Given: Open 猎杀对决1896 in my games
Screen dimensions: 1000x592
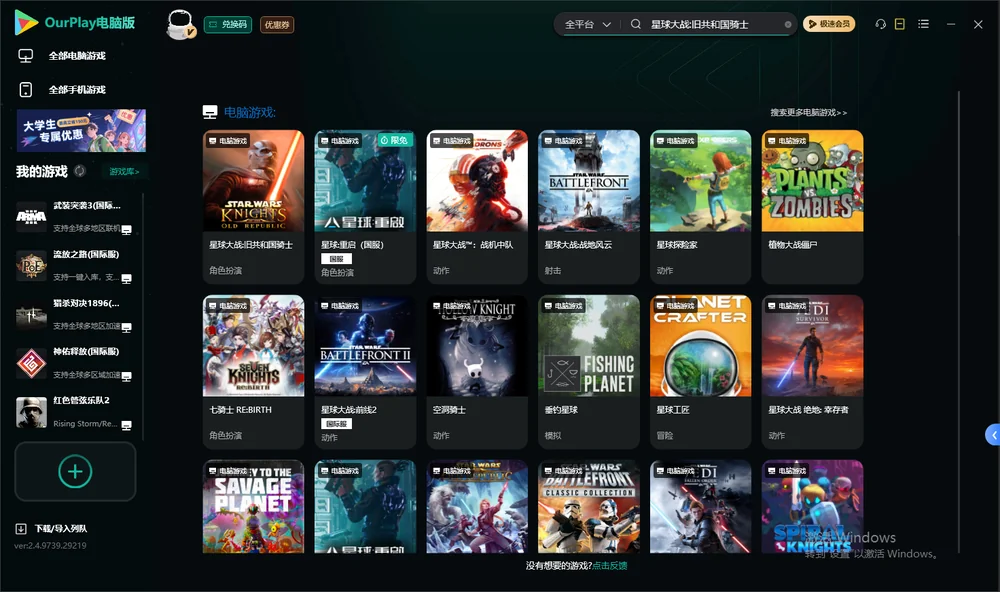Looking at the screenshot, I should [75, 314].
